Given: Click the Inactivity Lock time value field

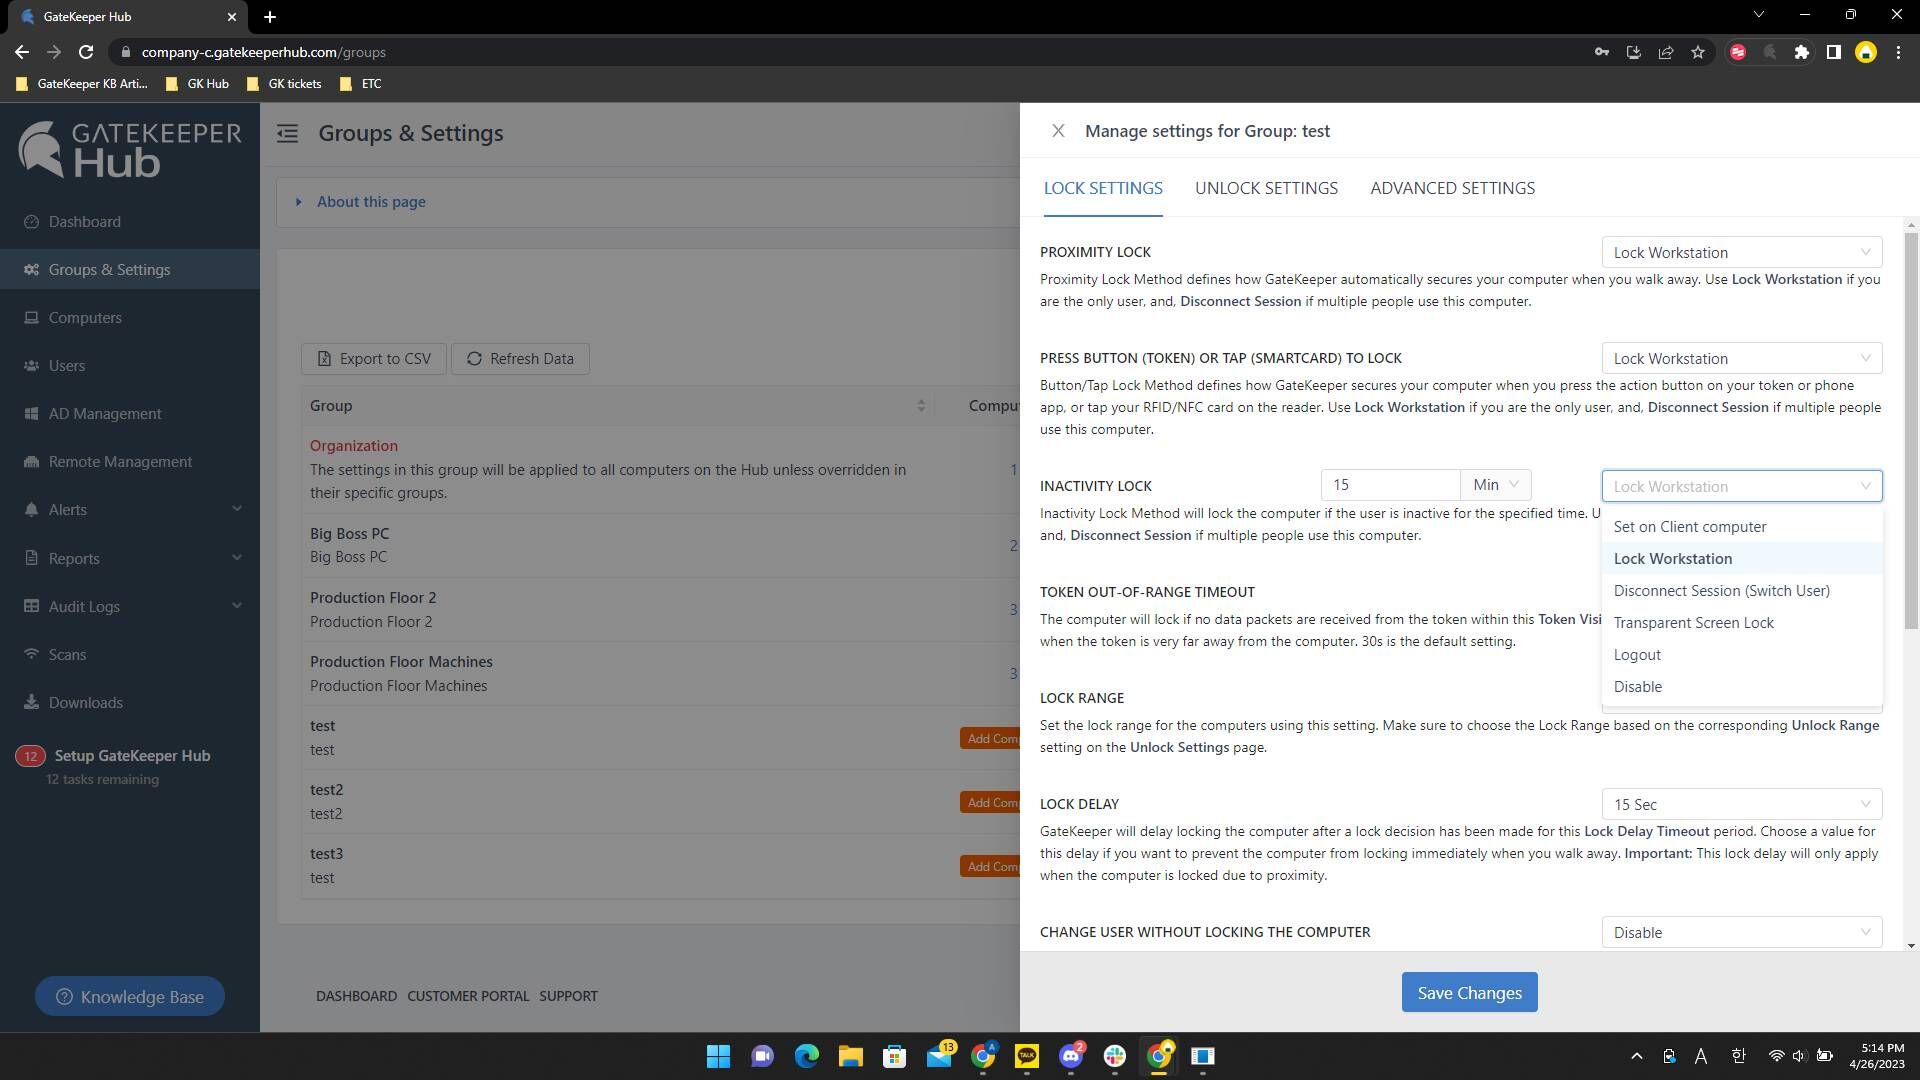Looking at the screenshot, I should tap(1390, 485).
